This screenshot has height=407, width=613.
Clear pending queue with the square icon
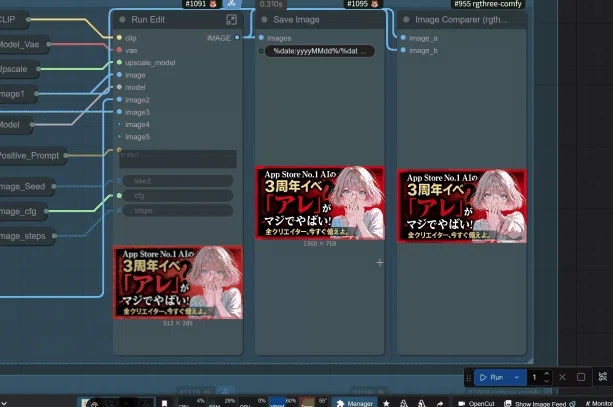coord(581,377)
